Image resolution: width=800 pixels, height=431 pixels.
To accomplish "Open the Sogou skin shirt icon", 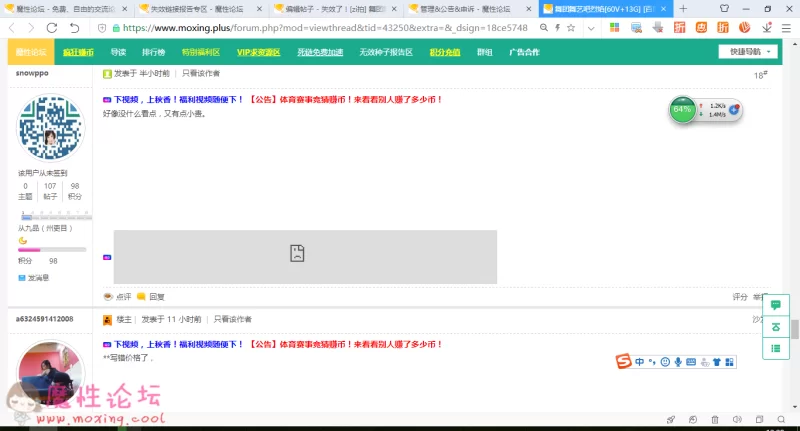I will pos(718,361).
